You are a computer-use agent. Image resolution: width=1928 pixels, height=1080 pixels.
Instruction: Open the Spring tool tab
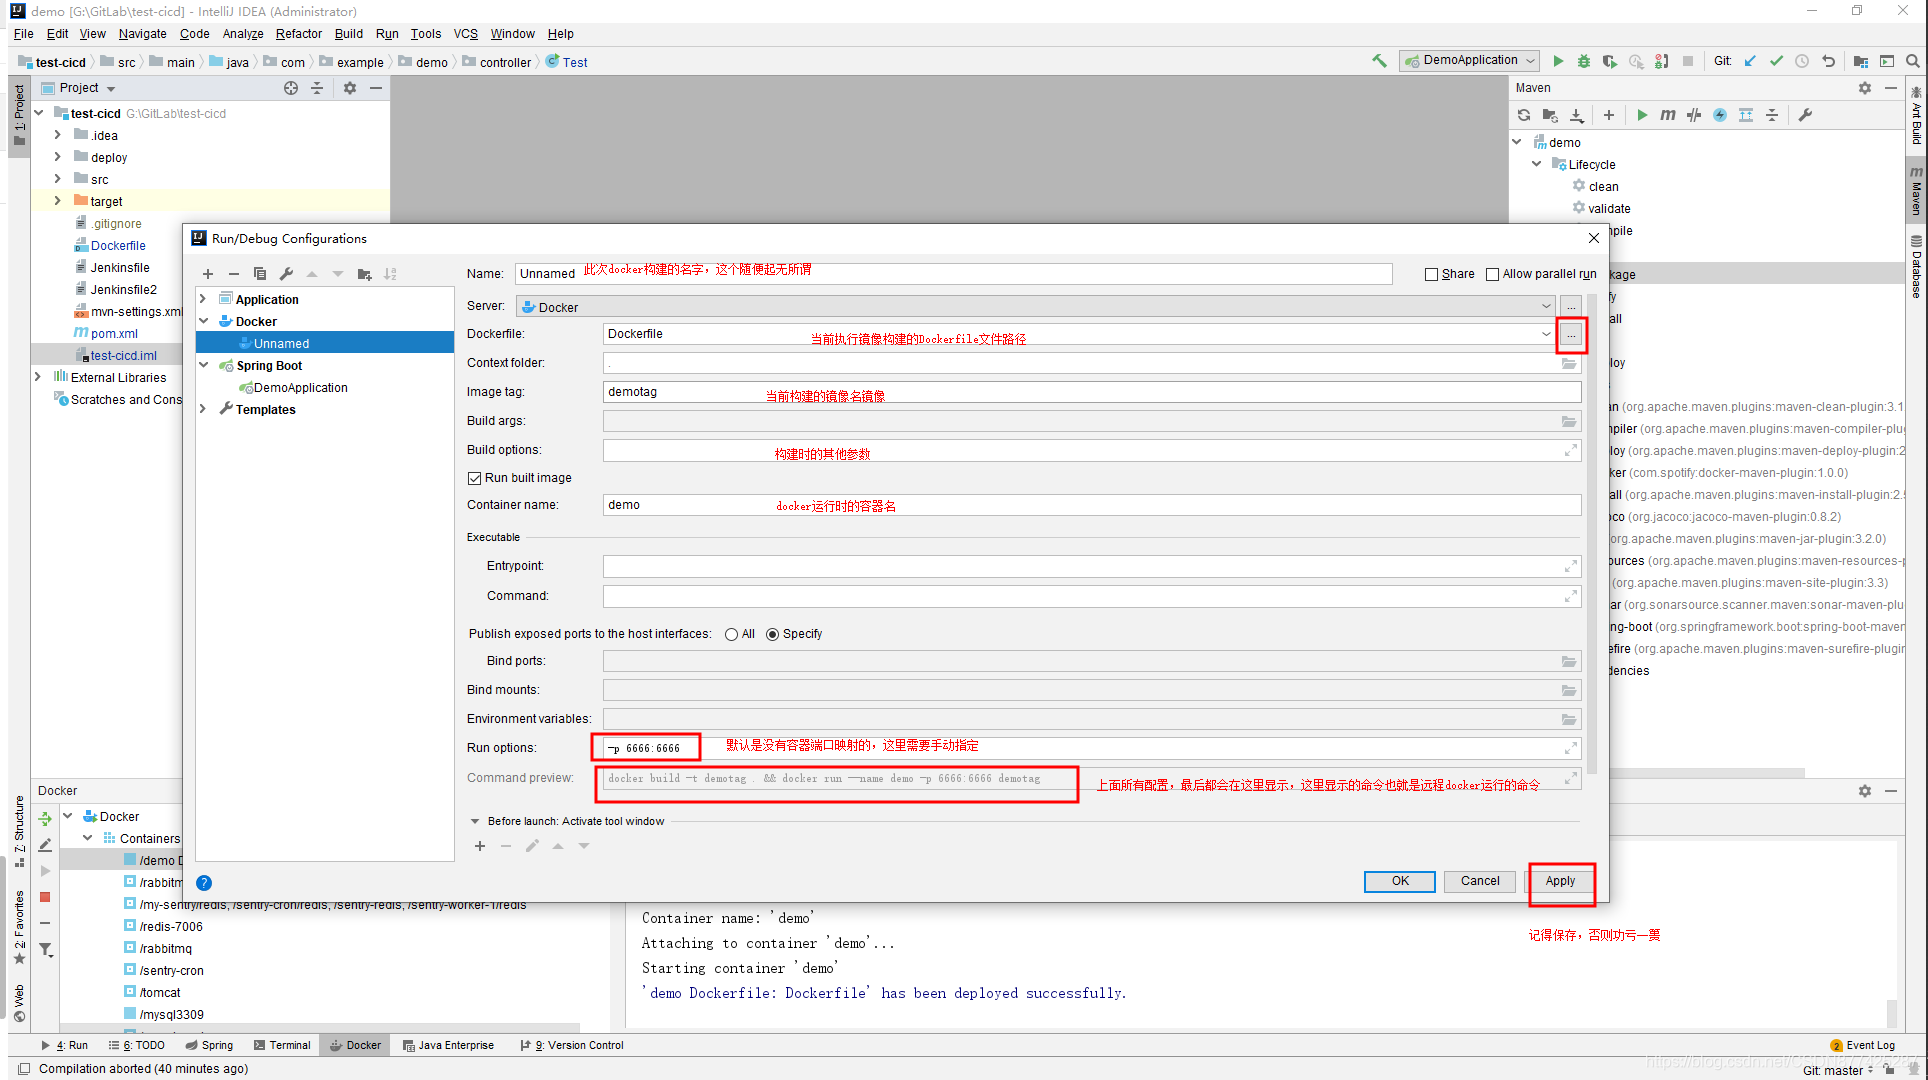click(209, 1046)
